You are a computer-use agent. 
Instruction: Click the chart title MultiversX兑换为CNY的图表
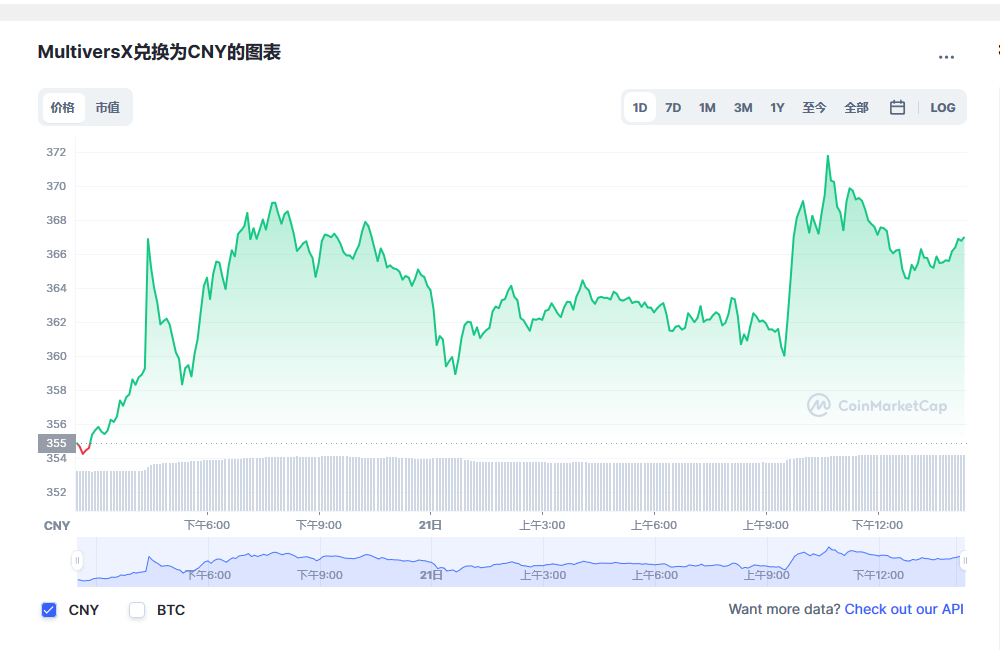pyautogui.click(x=159, y=52)
